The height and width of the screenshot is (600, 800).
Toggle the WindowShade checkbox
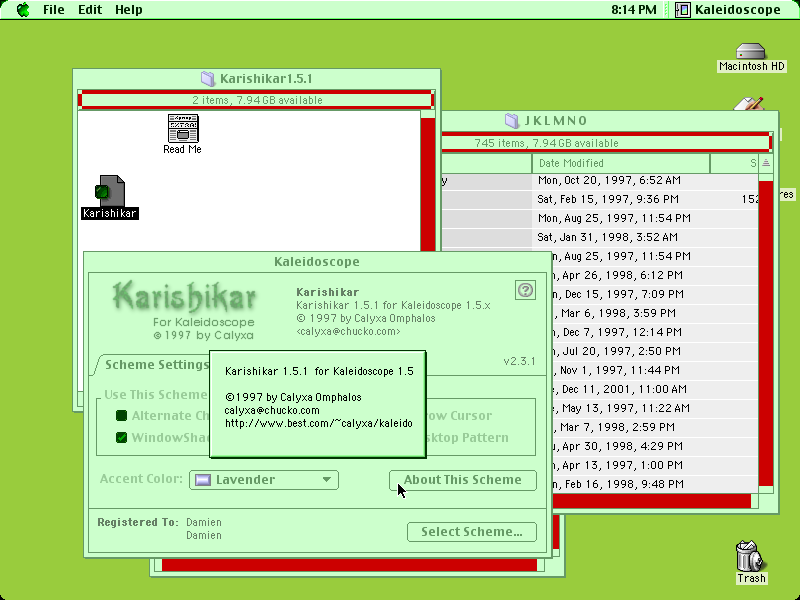(121, 438)
